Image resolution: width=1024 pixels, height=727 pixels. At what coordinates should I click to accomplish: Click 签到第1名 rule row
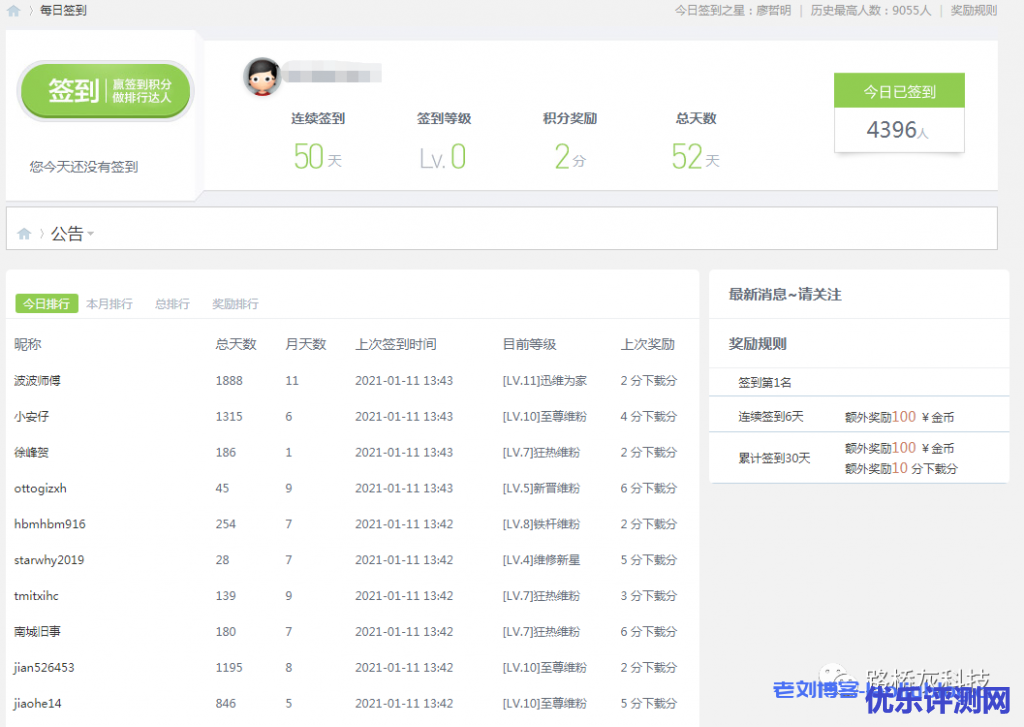point(765,382)
